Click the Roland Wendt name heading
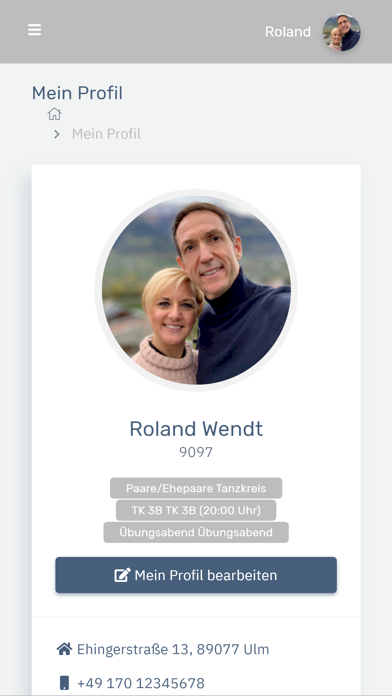 click(196, 429)
